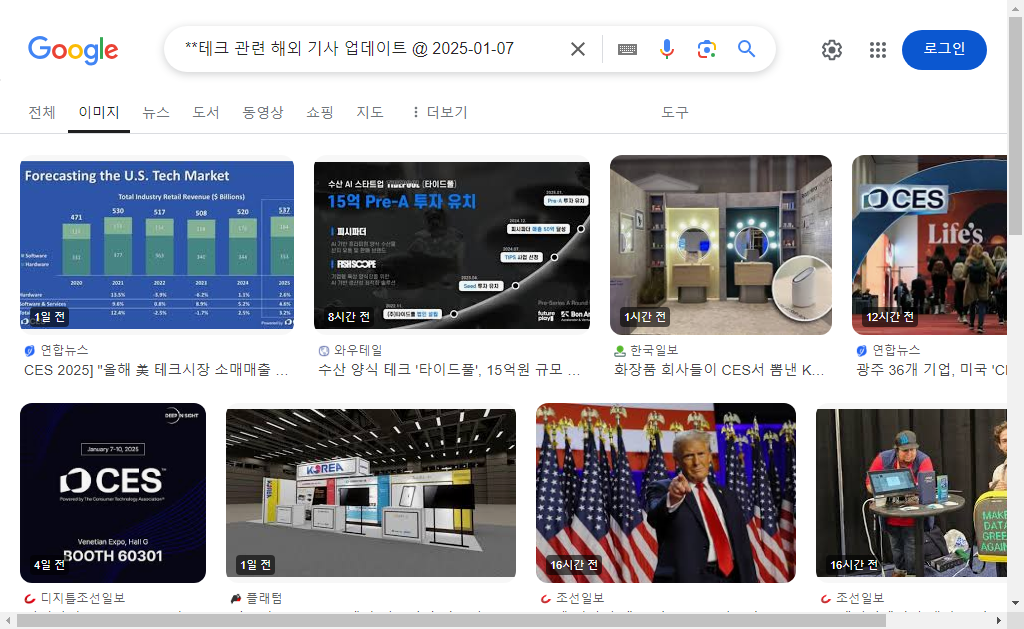Viewport: 1024px width, 629px height.
Task: Click 와우테일 source label
Action: tap(358, 350)
